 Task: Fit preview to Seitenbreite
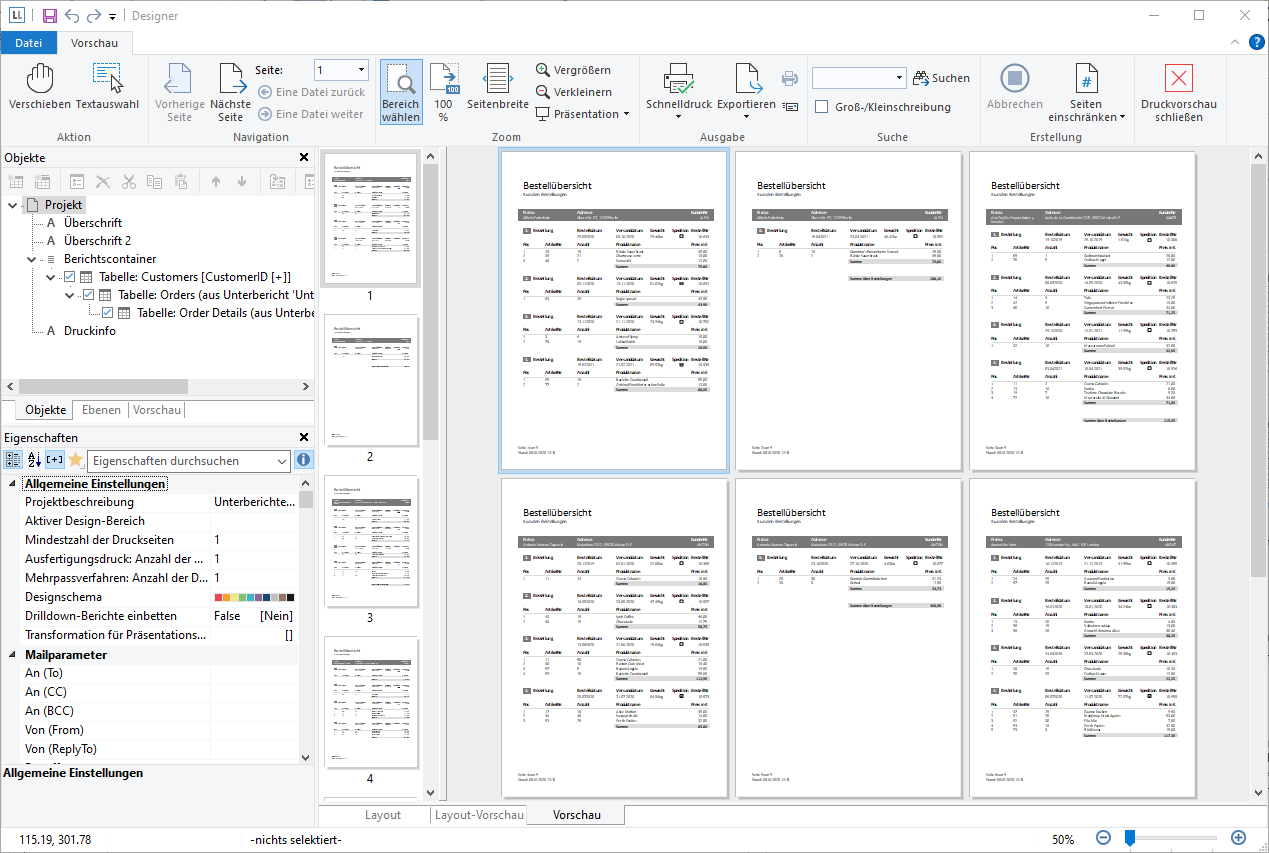pyautogui.click(x=497, y=86)
